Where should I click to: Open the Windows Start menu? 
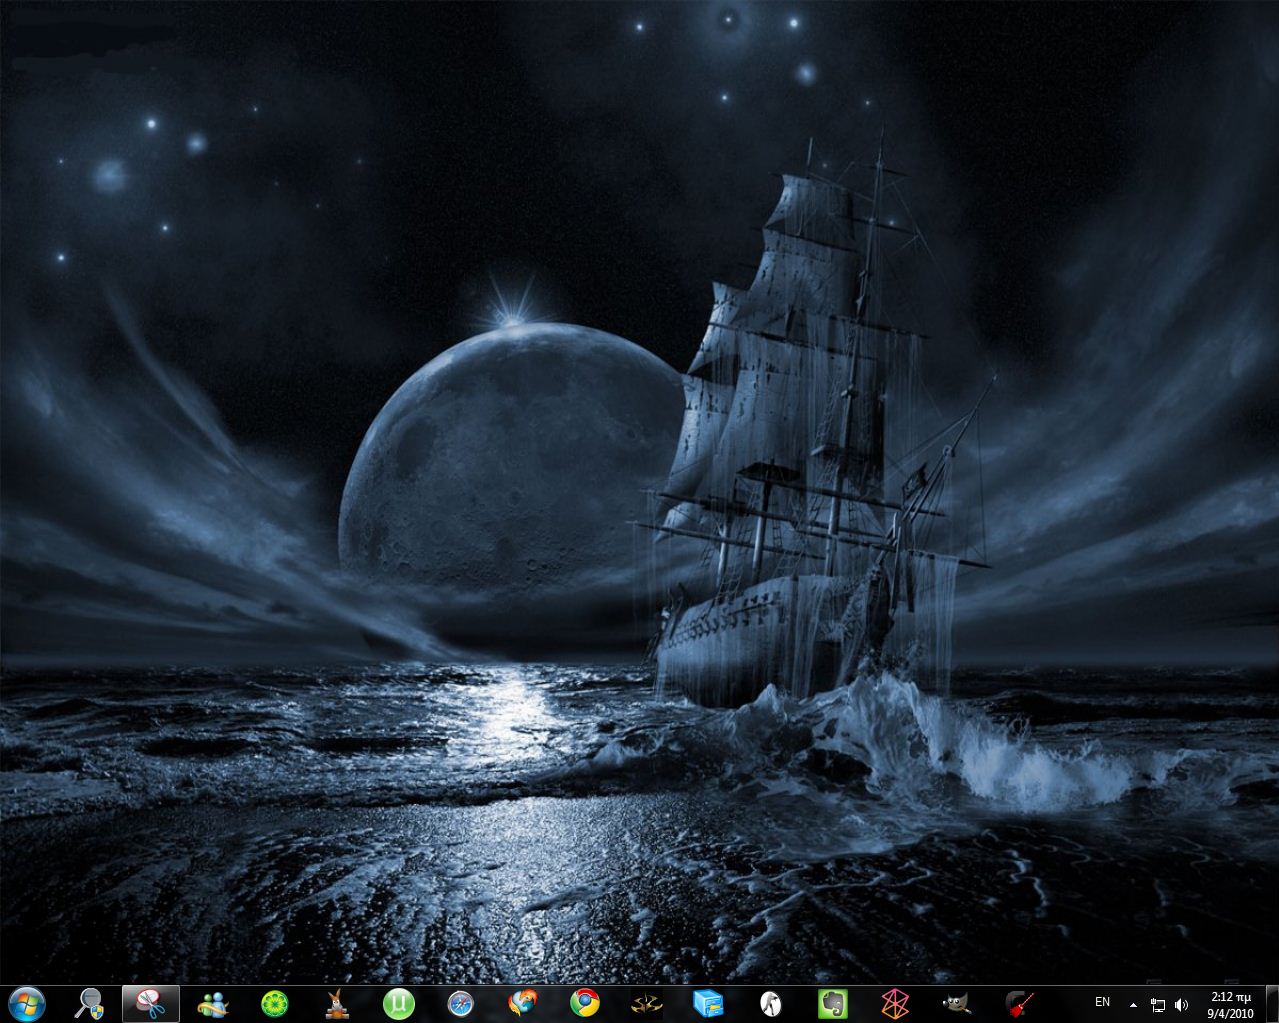coord(27,1003)
